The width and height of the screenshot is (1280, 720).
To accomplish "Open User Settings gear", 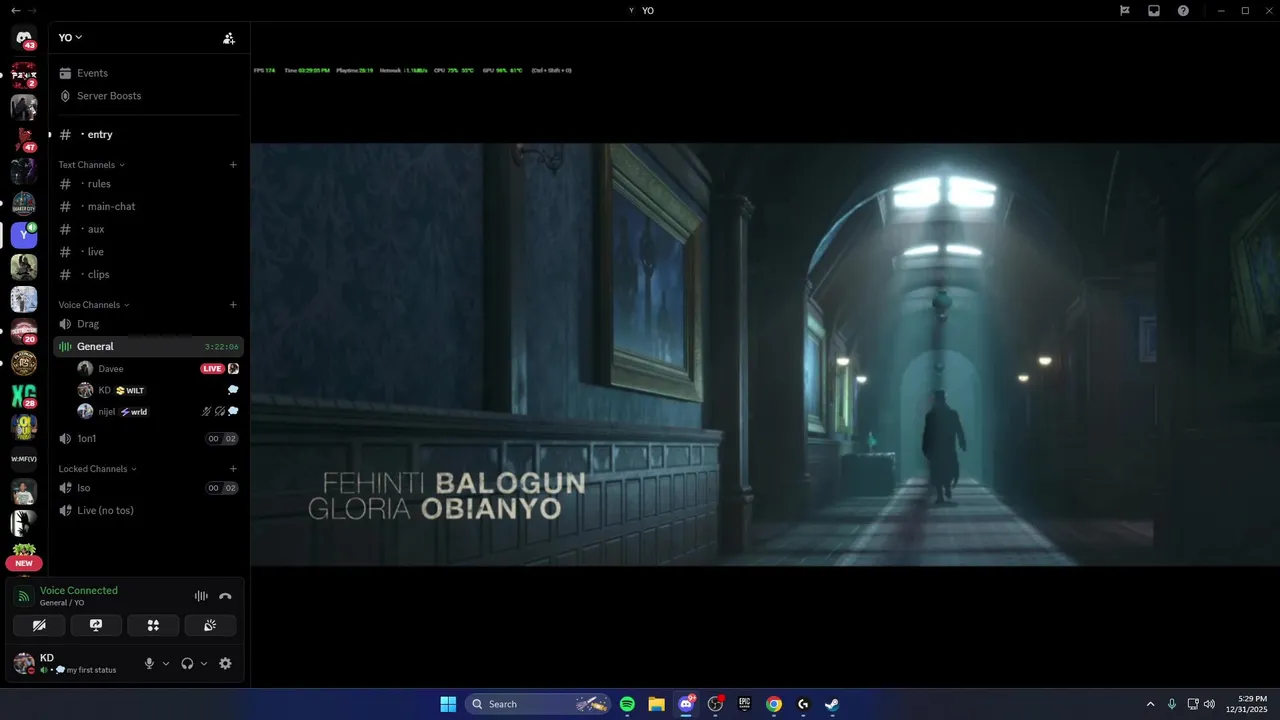I will click(x=225, y=663).
